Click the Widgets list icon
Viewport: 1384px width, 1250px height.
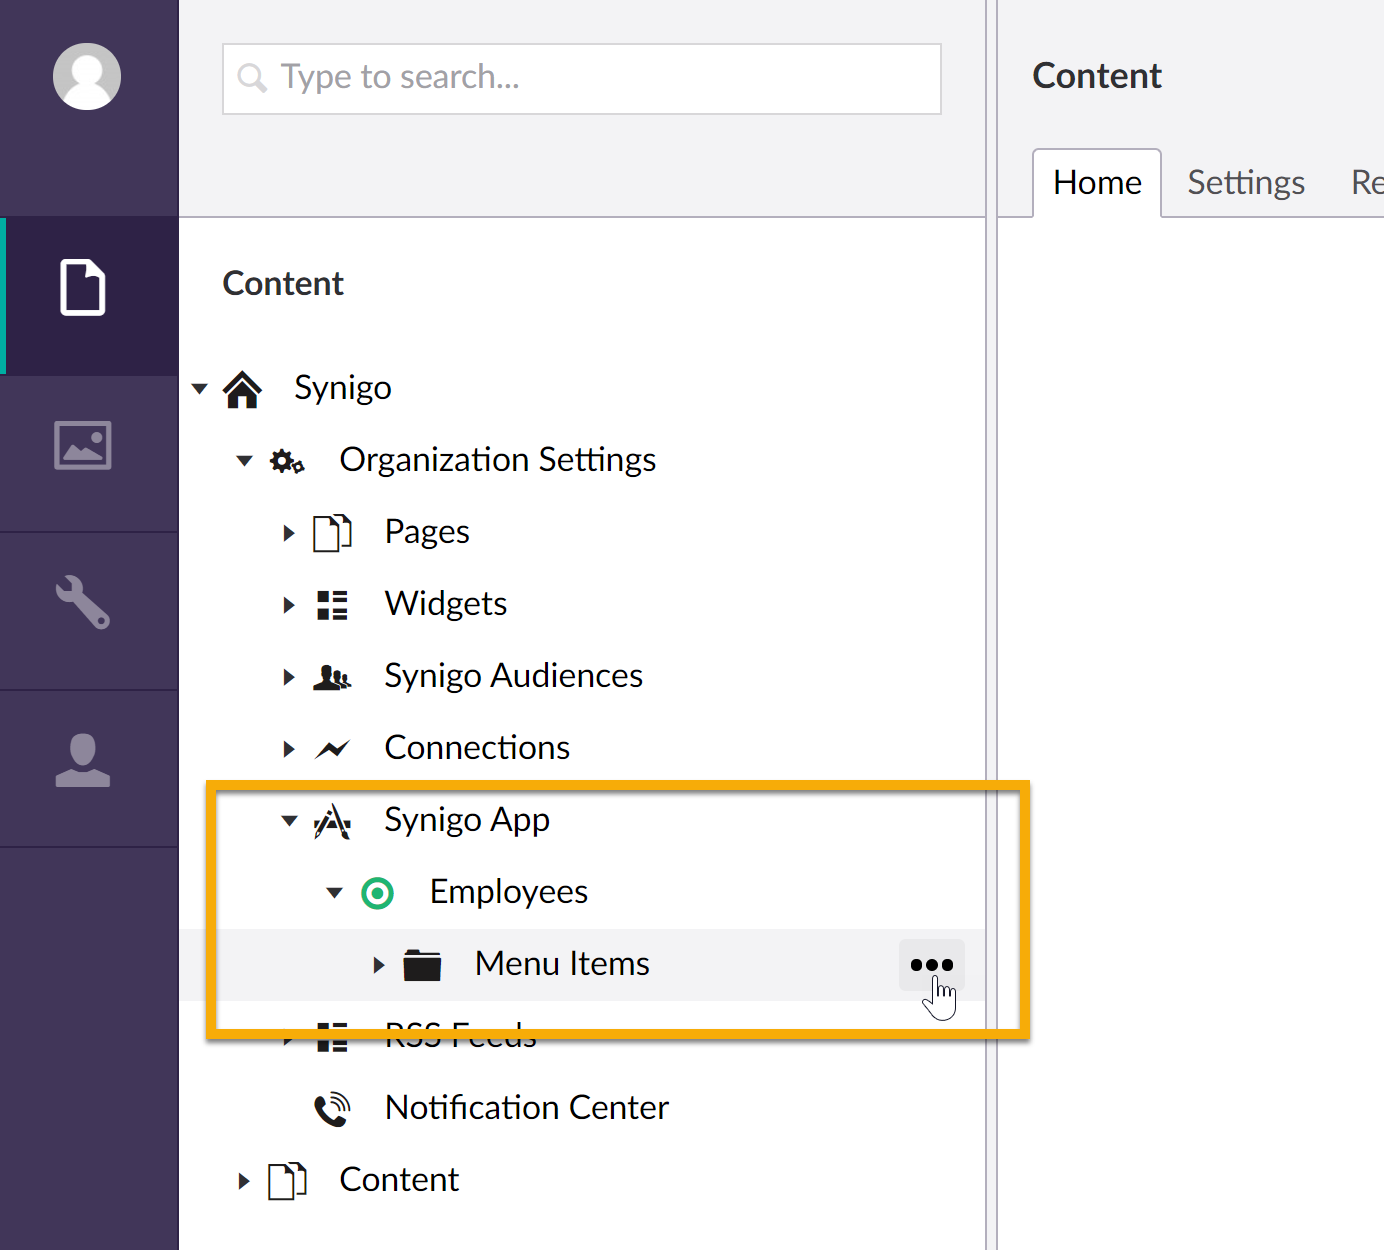pyautogui.click(x=332, y=605)
